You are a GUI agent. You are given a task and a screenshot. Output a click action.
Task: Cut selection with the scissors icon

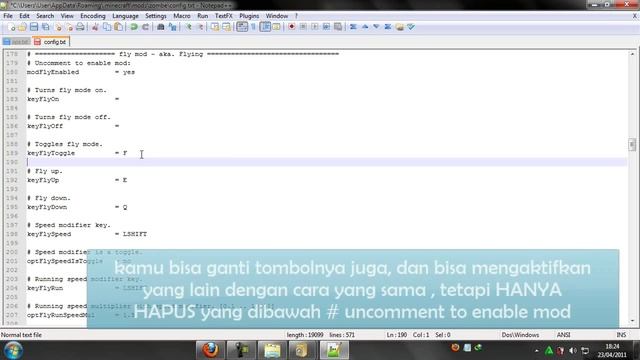pyautogui.click(x=95, y=27)
